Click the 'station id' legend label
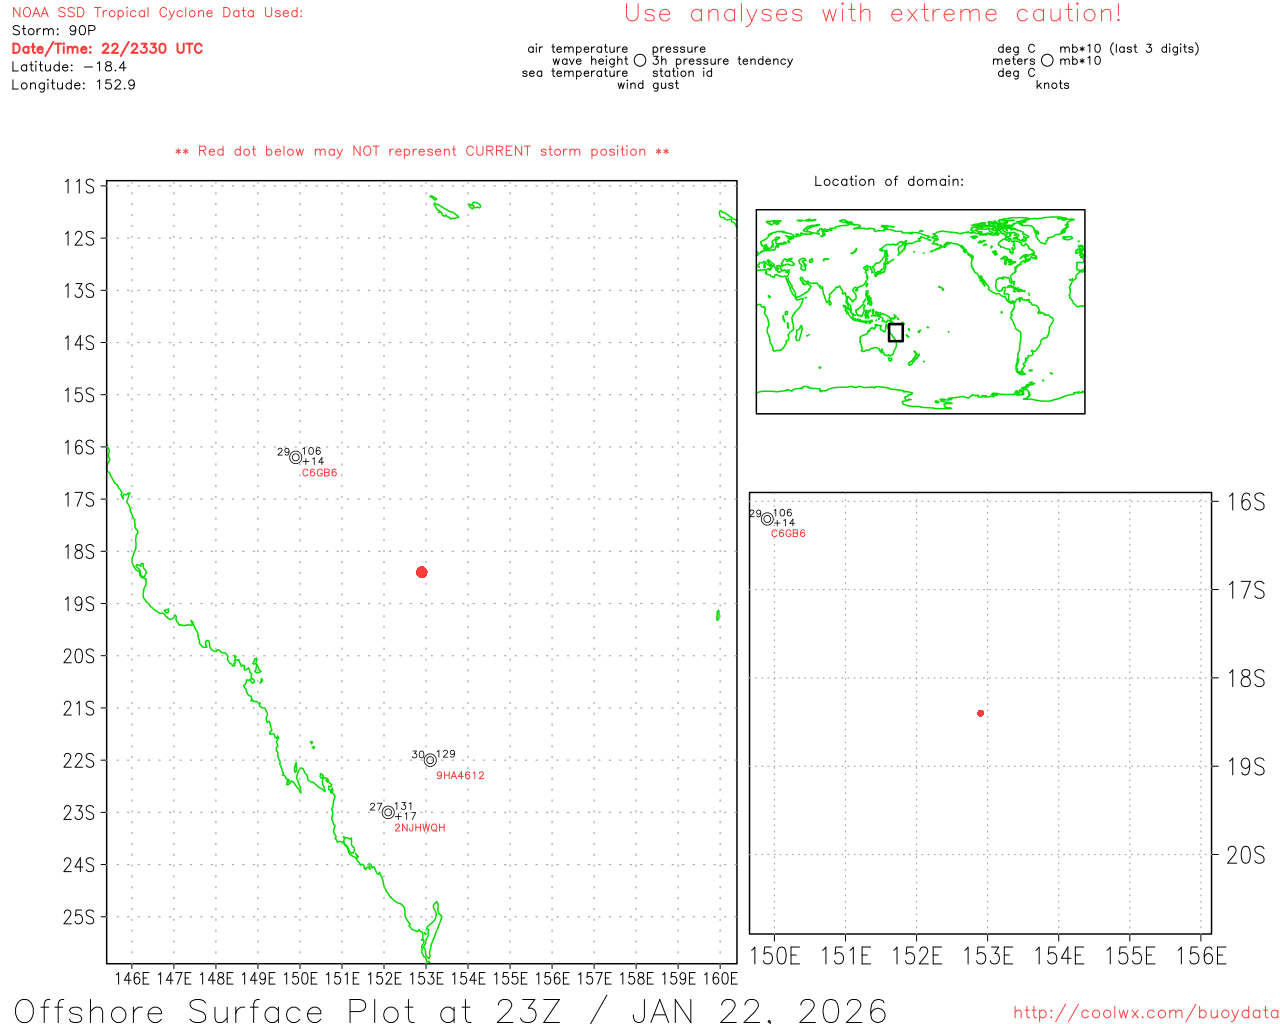Screen dimensions: 1280x1024 (683, 73)
